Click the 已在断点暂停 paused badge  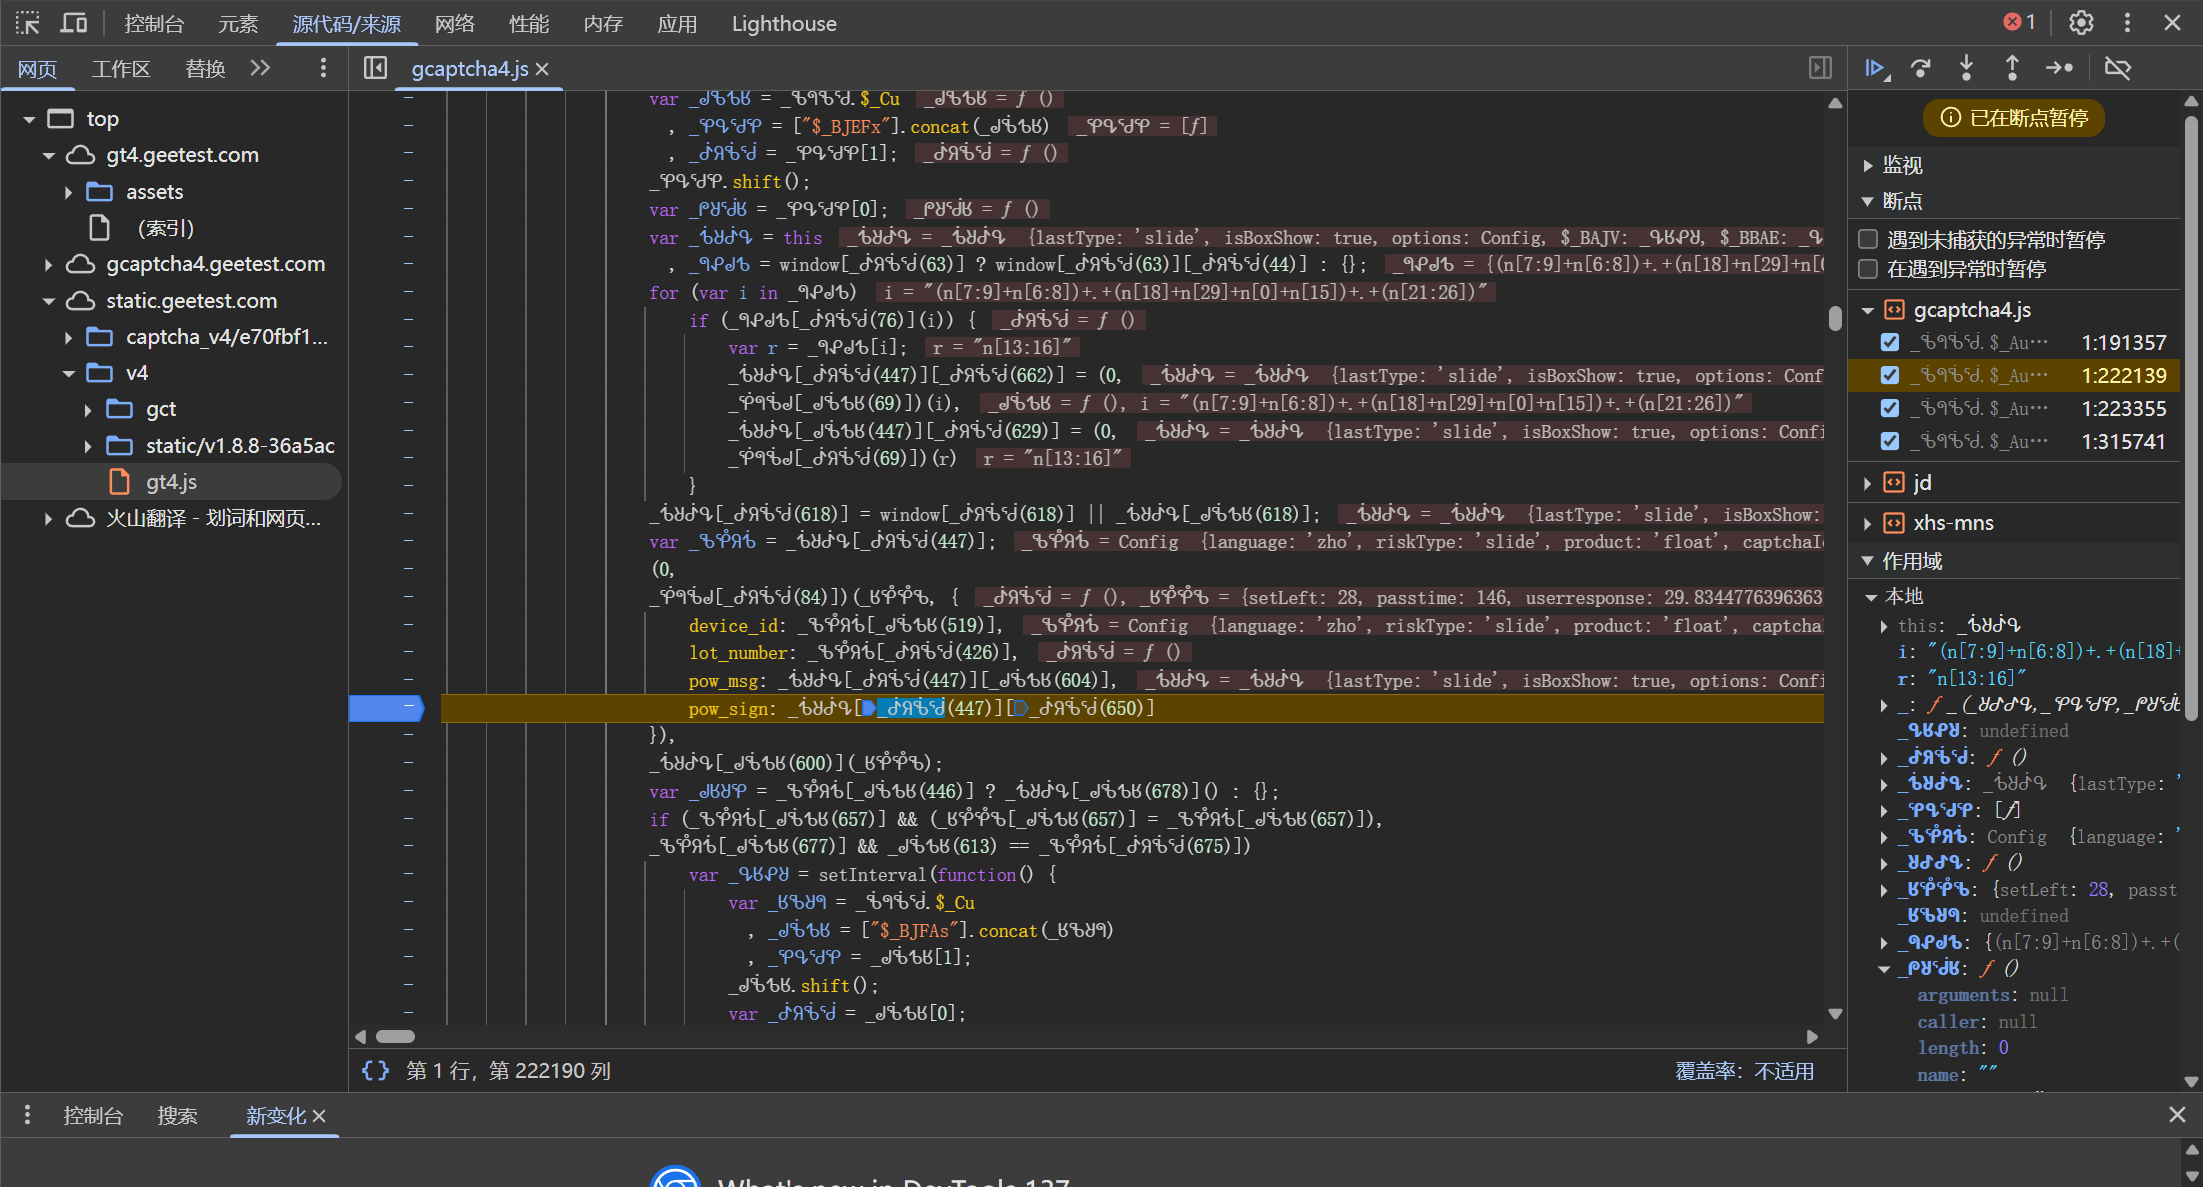pos(2014,118)
